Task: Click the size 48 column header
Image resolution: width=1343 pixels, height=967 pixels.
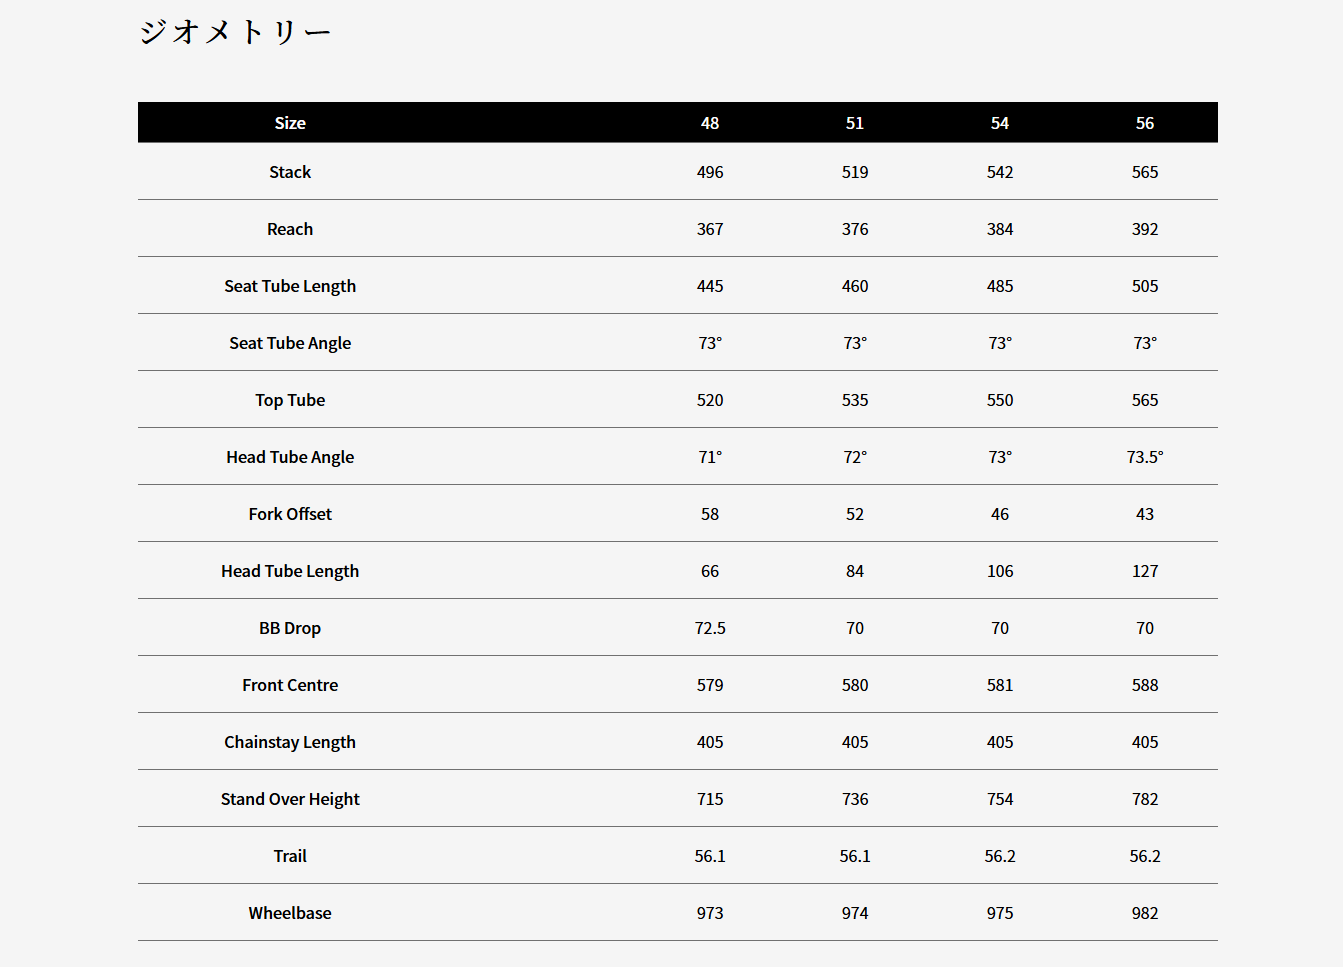Action: pos(710,123)
